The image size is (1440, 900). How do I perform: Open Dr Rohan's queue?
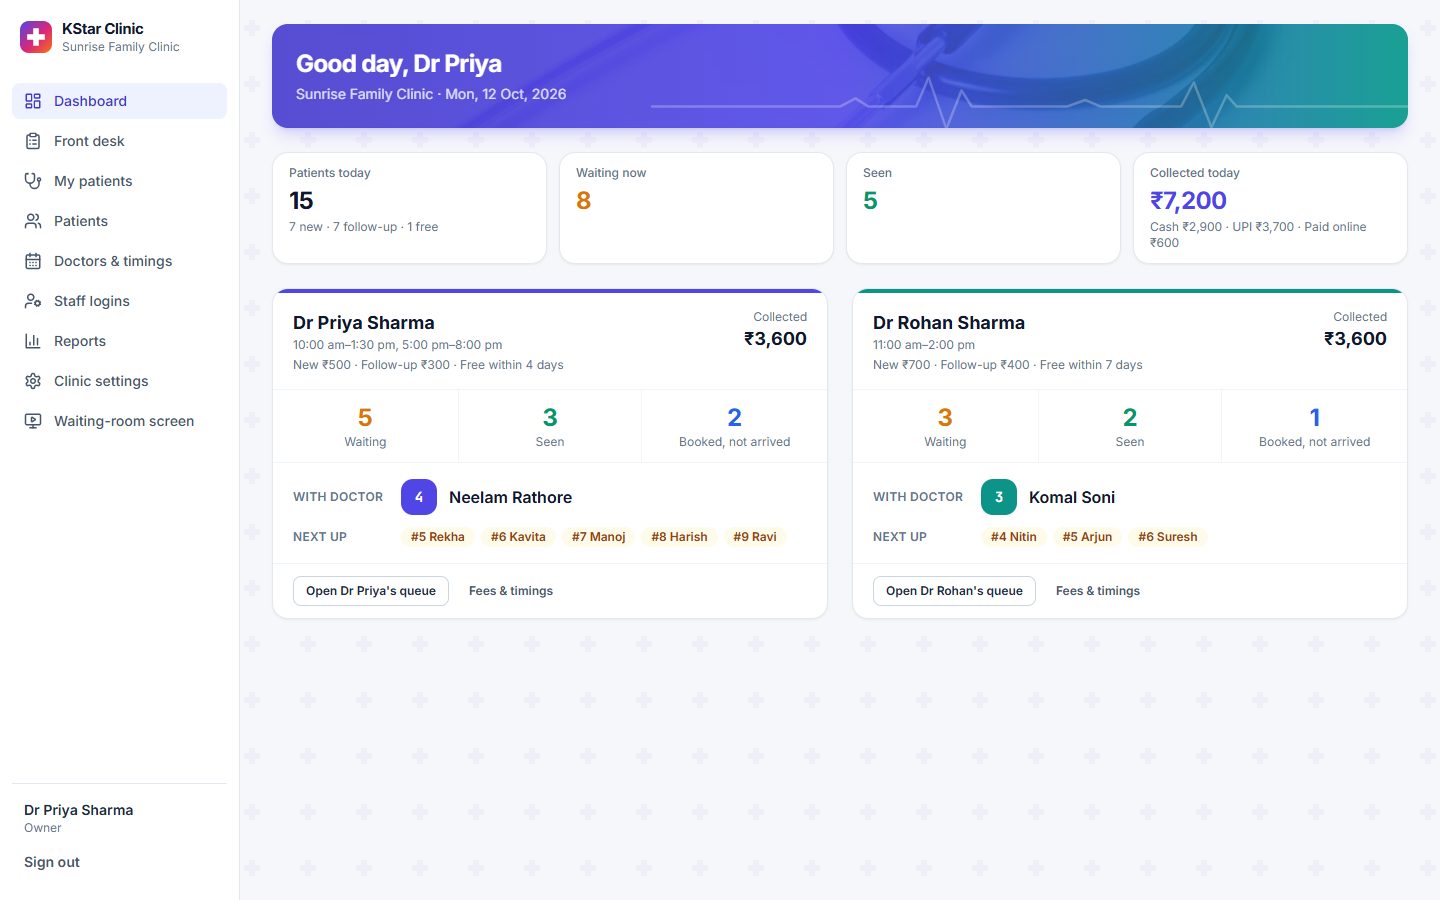[954, 591]
